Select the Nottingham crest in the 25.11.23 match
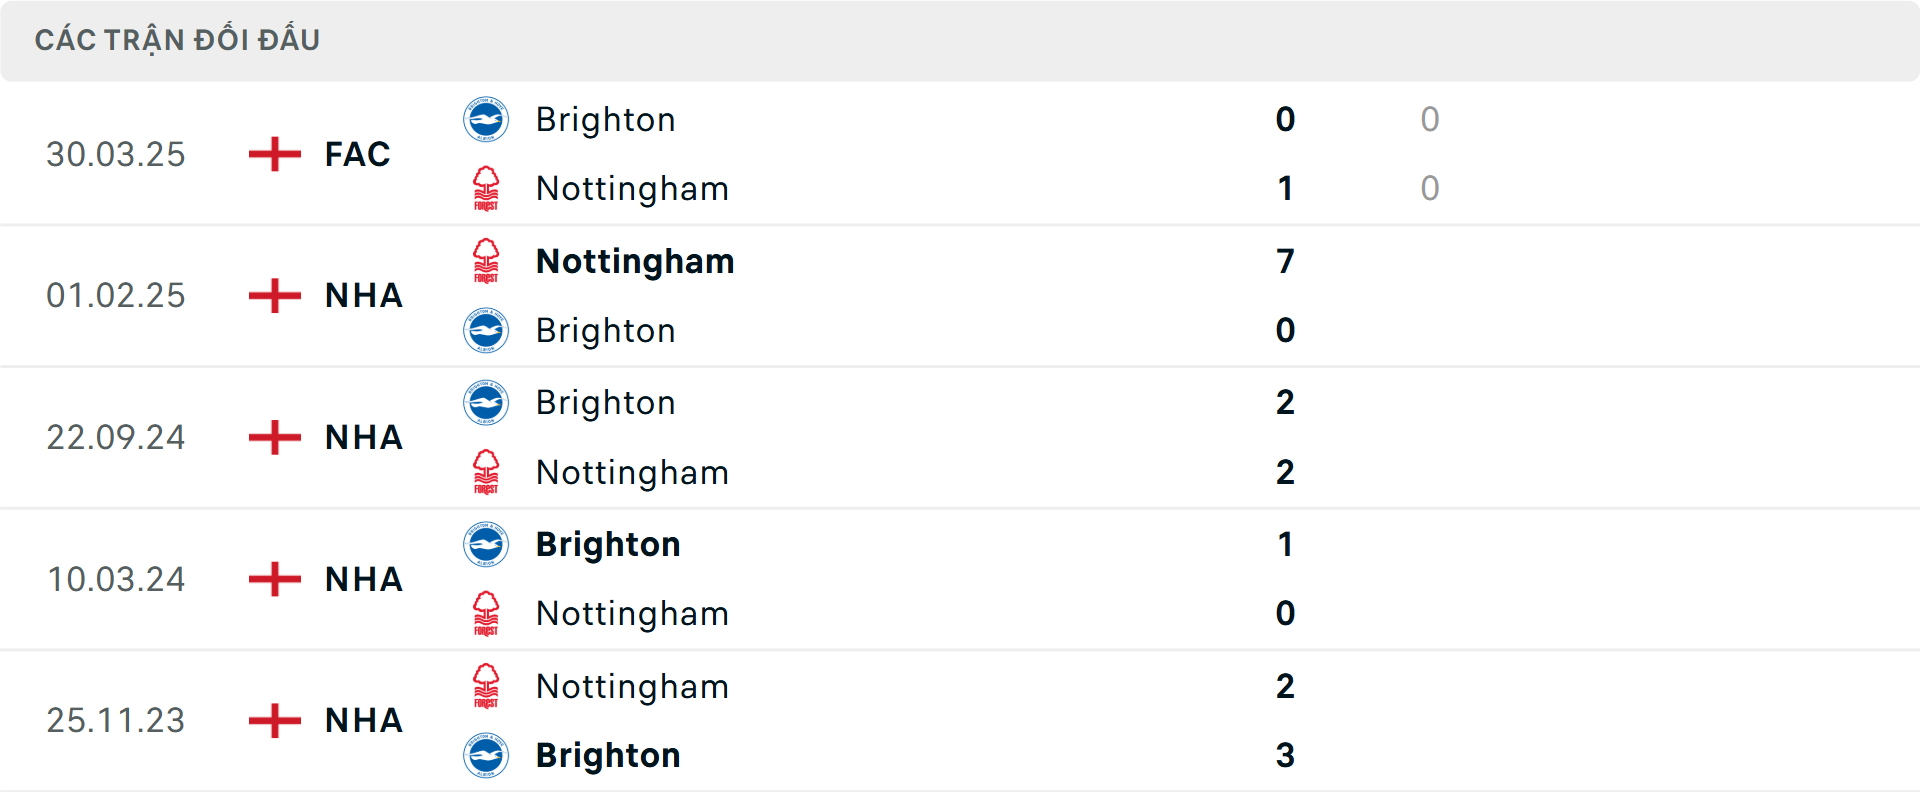This screenshot has height=792, width=1920. [x=487, y=687]
